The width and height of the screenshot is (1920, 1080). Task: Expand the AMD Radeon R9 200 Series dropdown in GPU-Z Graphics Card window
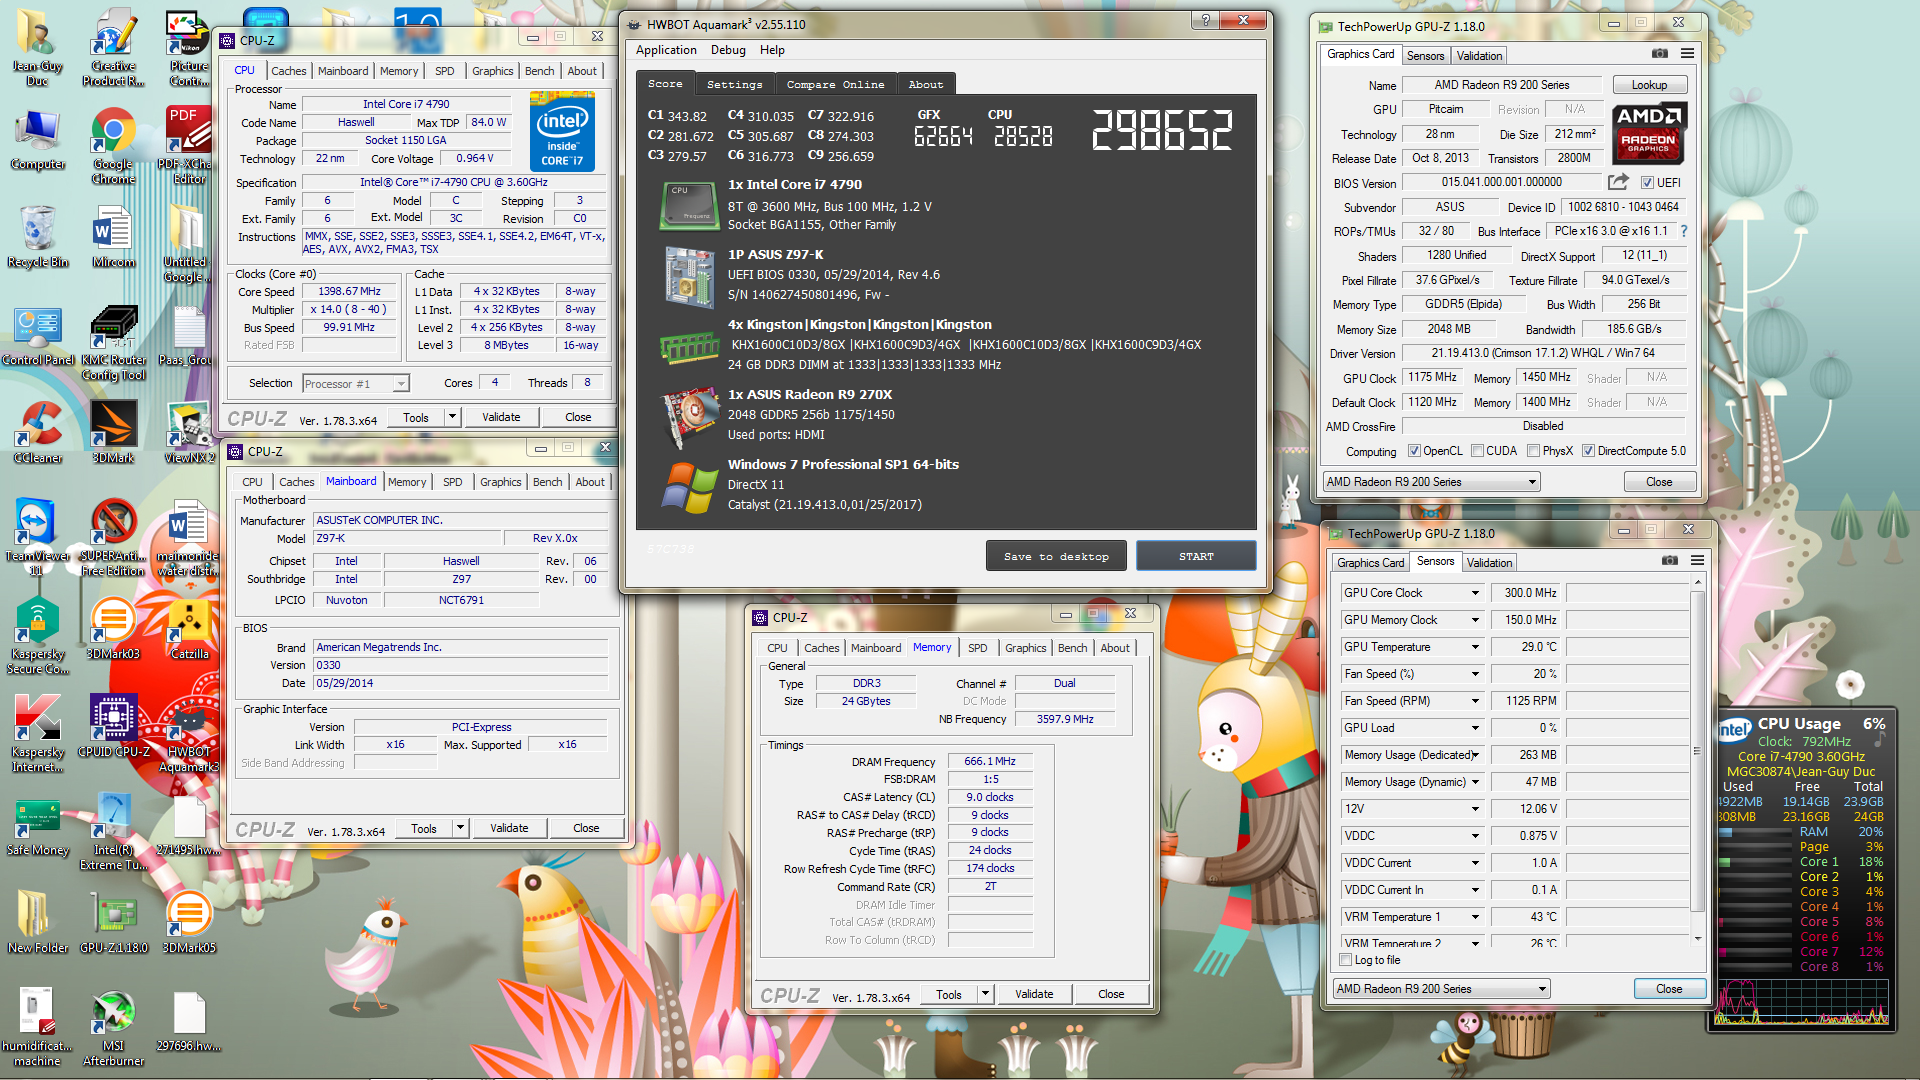1532,482
